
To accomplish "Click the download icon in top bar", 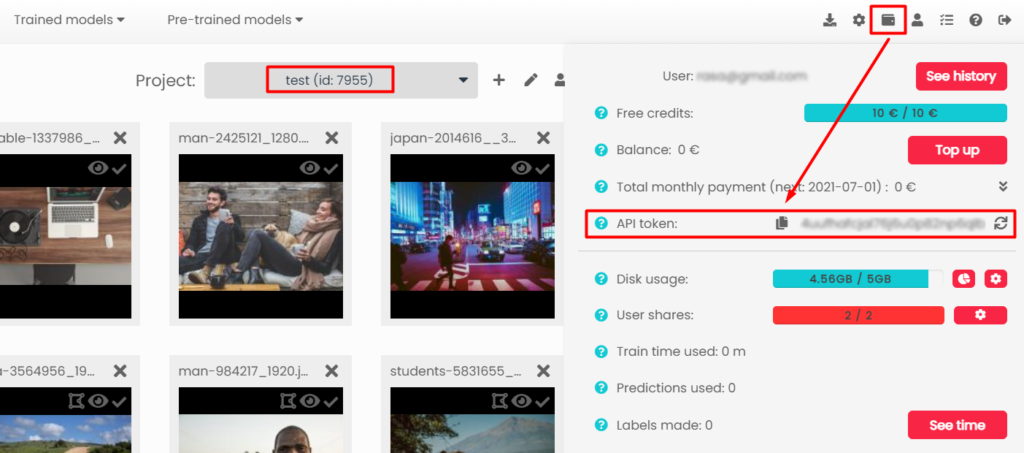I will (829, 20).
